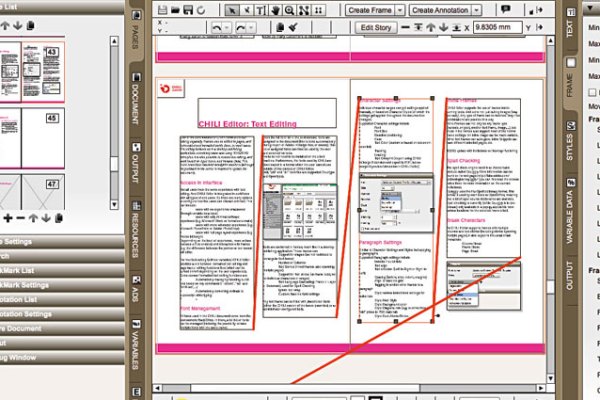600x400 pixels.
Task: Select the page 47 thumbnail
Action: [43, 192]
